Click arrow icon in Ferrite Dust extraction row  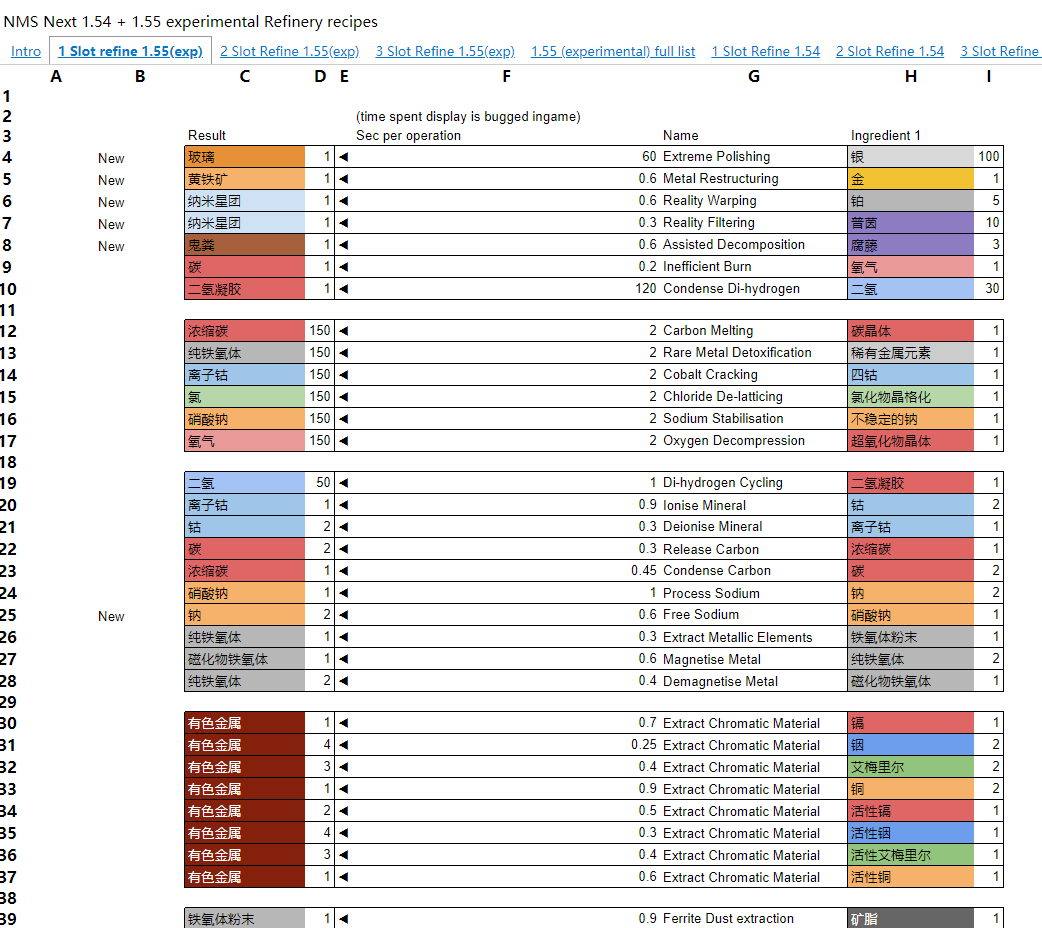pyautogui.click(x=344, y=919)
